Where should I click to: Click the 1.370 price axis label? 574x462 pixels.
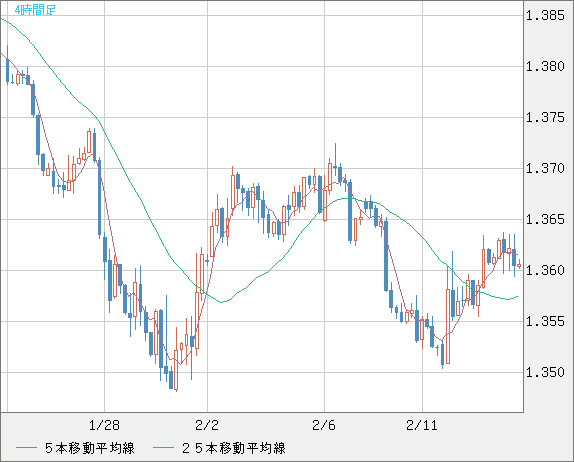click(x=545, y=168)
